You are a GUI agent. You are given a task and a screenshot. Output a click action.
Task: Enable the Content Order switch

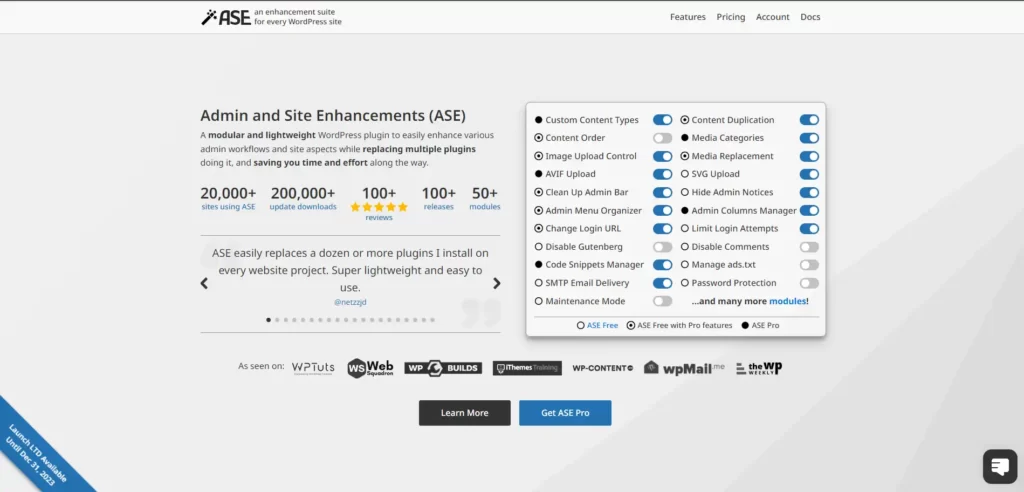(x=662, y=139)
